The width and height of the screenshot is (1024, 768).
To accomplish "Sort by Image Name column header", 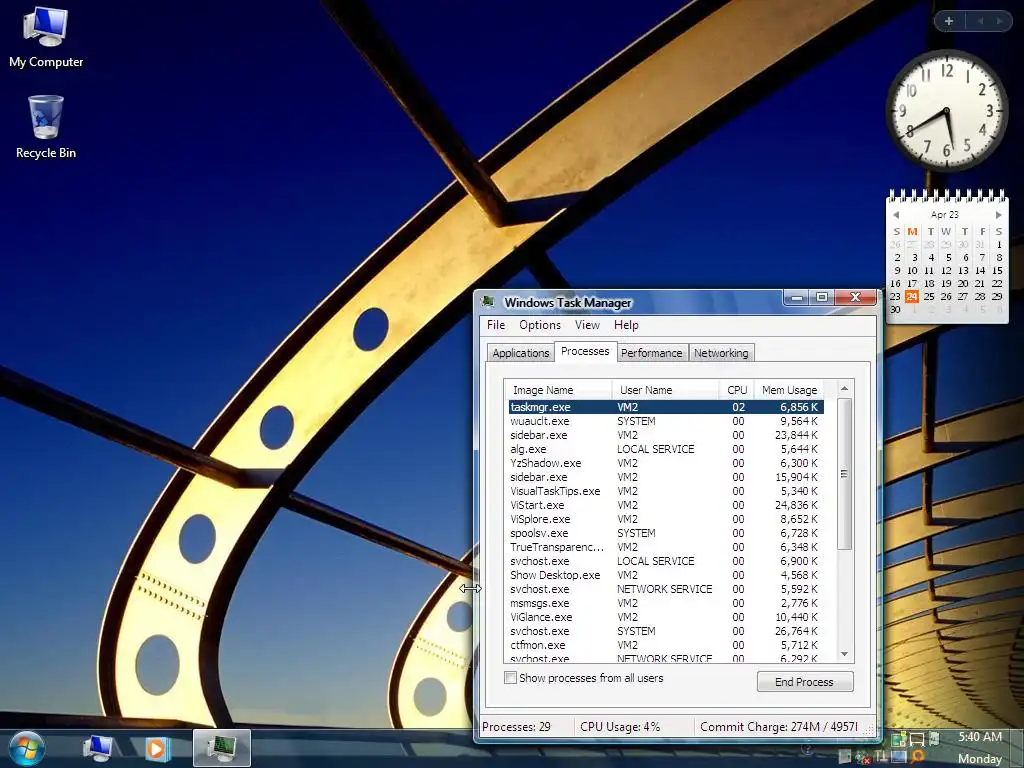I will click(x=558, y=390).
